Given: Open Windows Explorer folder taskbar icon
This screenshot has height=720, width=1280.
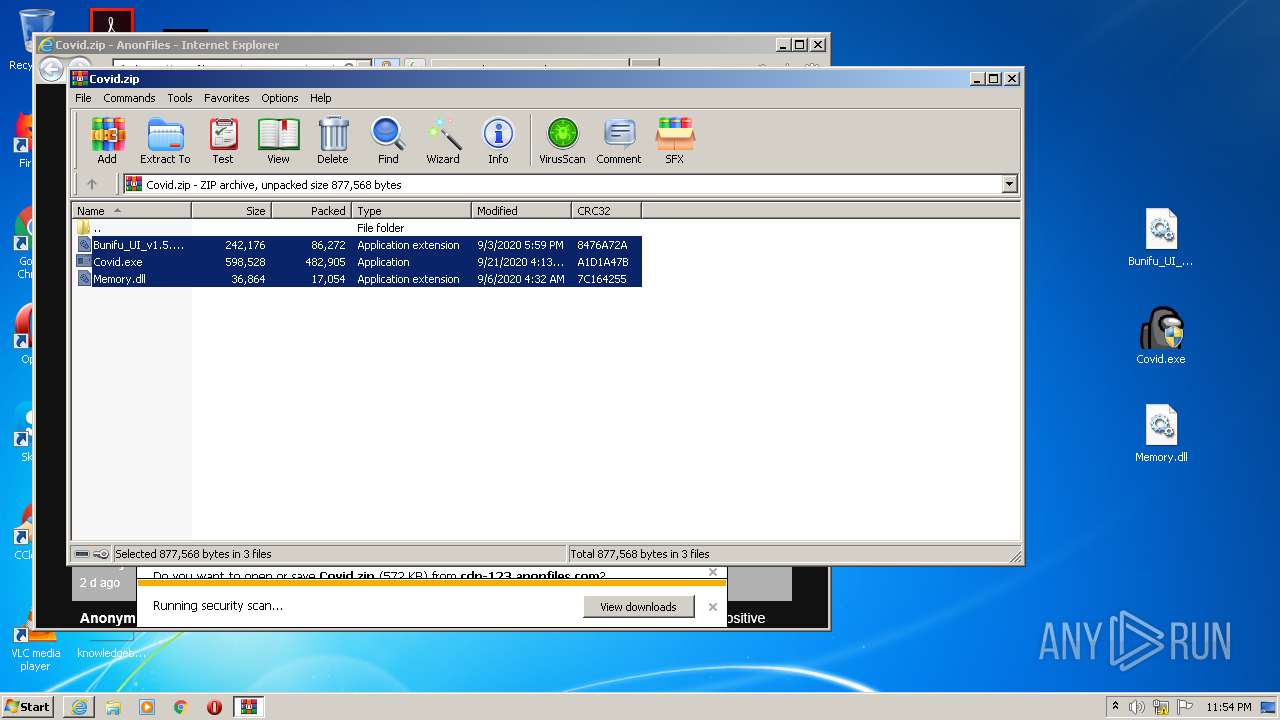Looking at the screenshot, I should point(113,707).
